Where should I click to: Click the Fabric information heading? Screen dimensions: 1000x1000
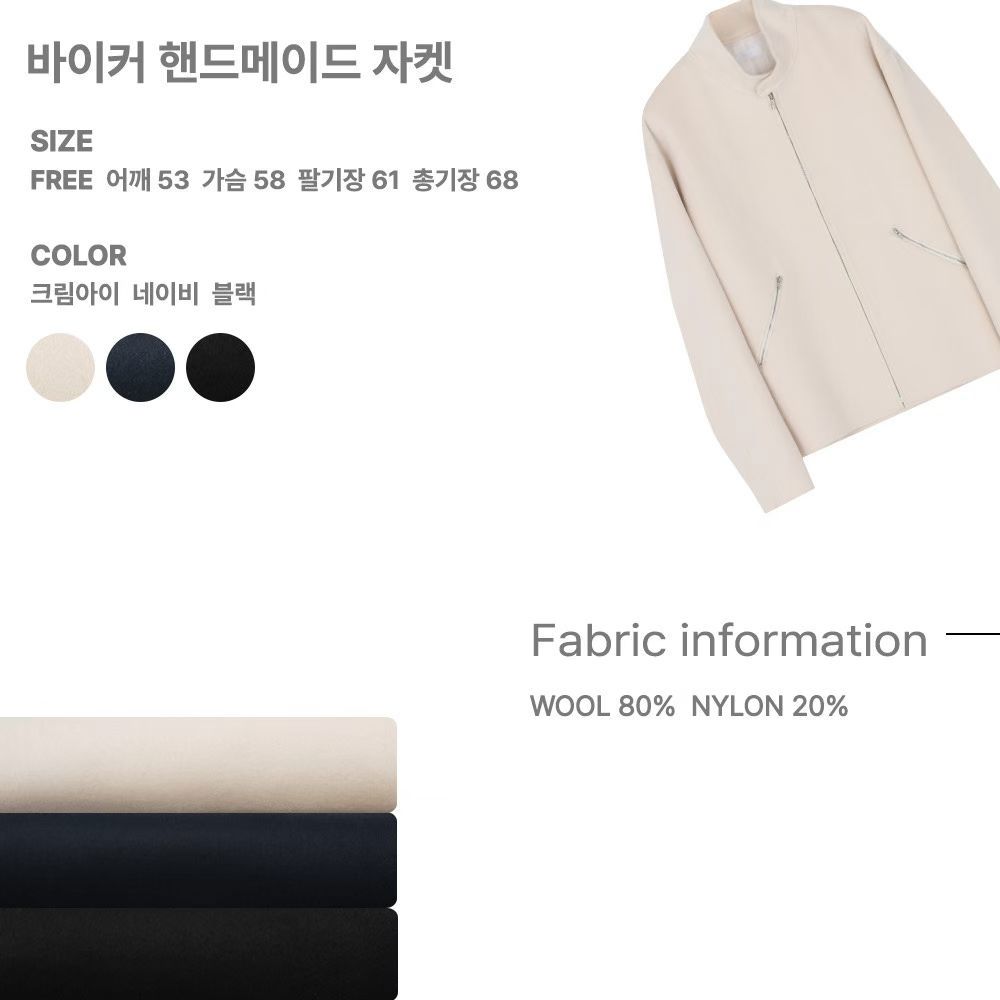pos(729,640)
